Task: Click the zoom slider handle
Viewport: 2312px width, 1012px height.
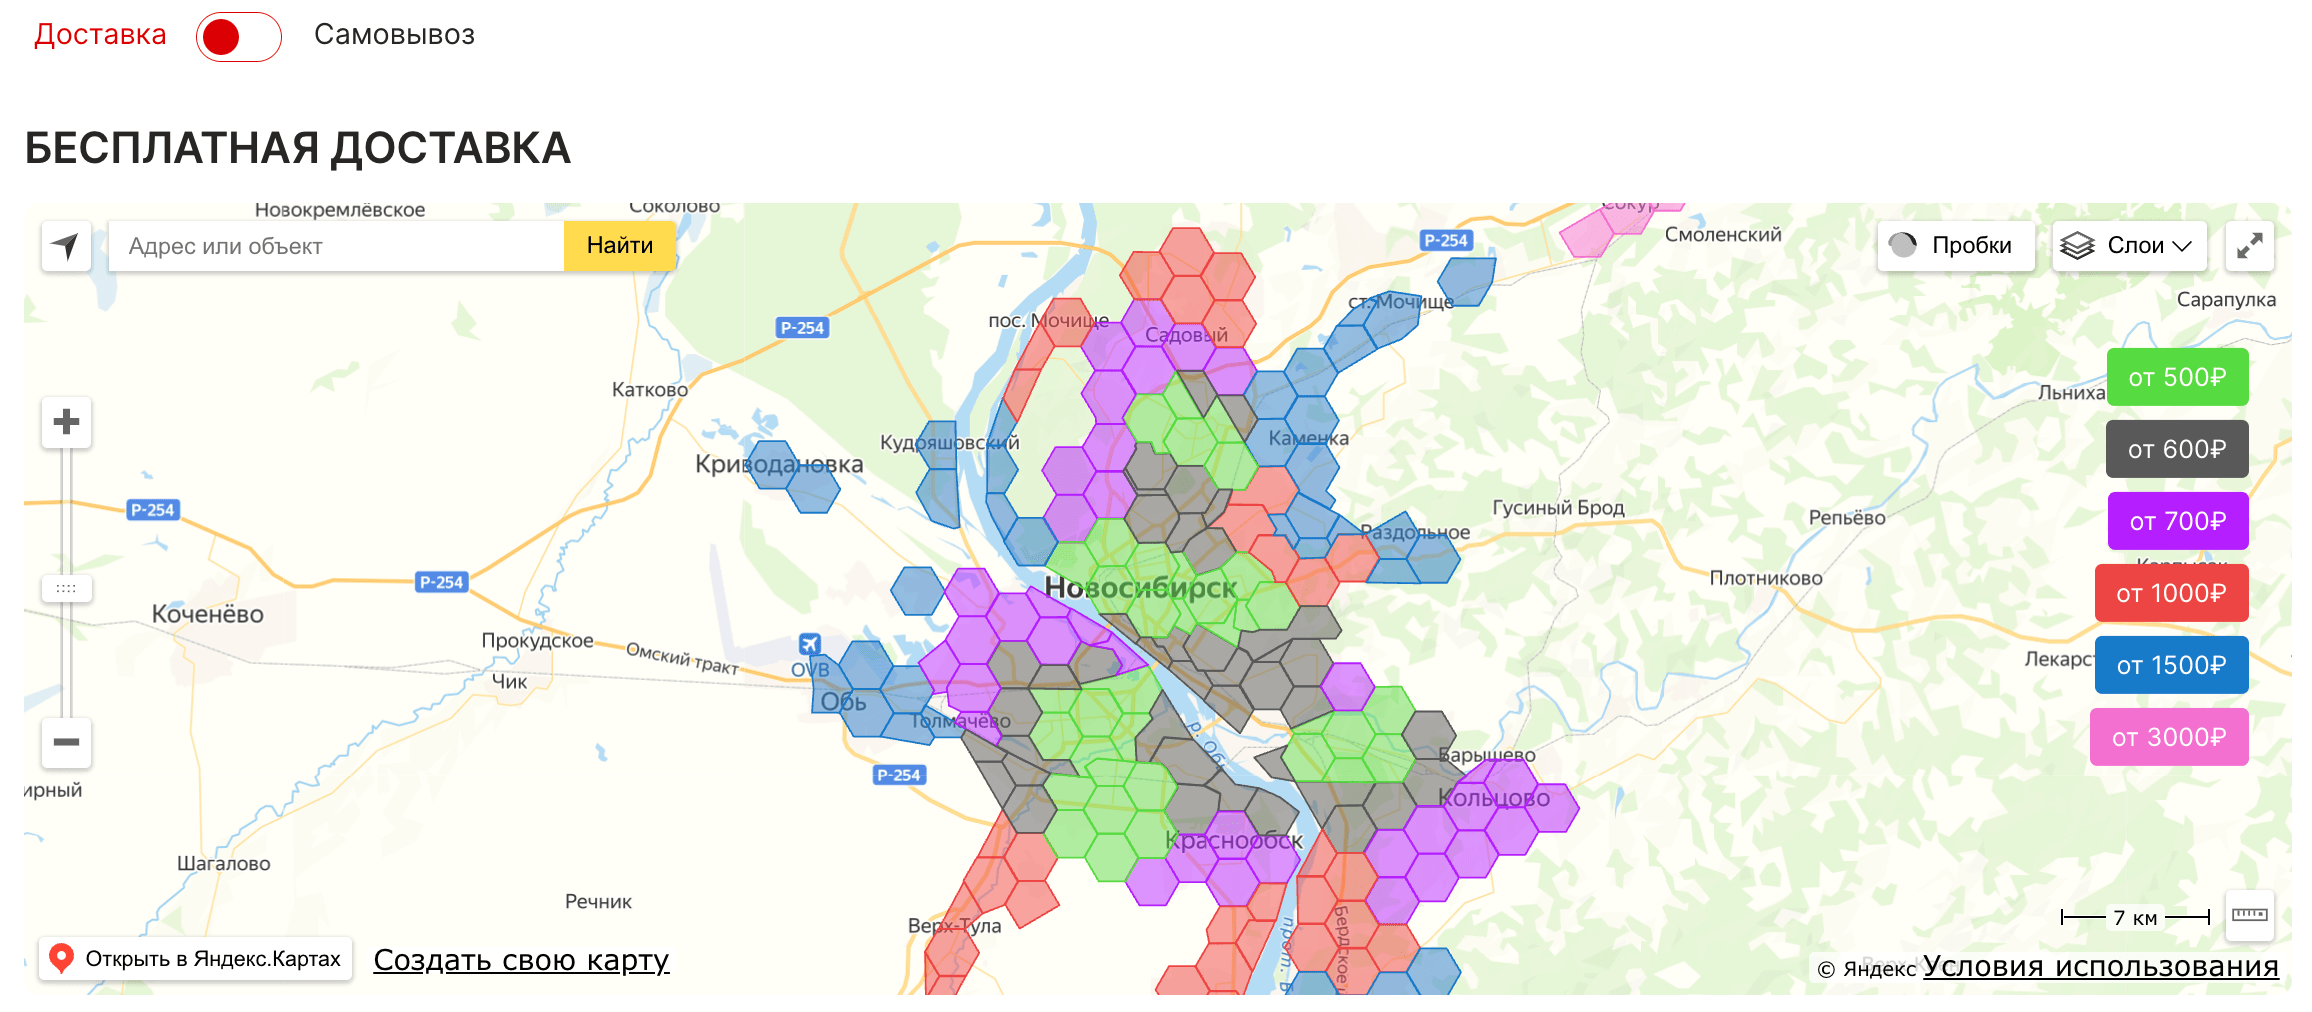Action: click(x=66, y=588)
